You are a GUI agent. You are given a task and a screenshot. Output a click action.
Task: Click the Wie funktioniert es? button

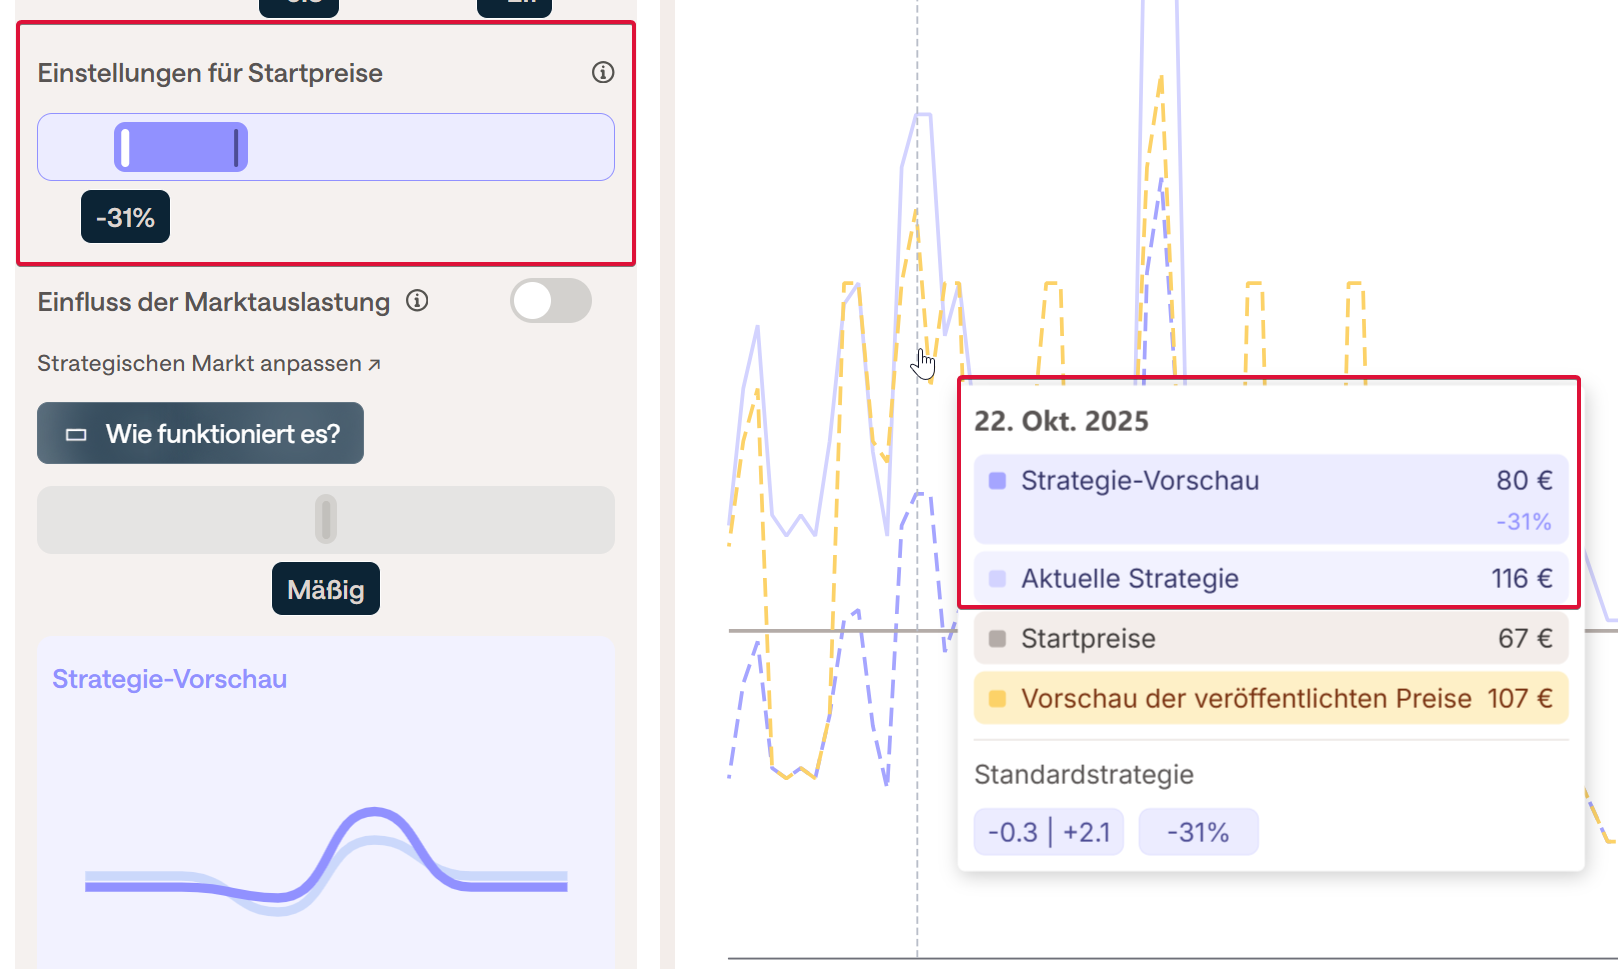point(200,433)
